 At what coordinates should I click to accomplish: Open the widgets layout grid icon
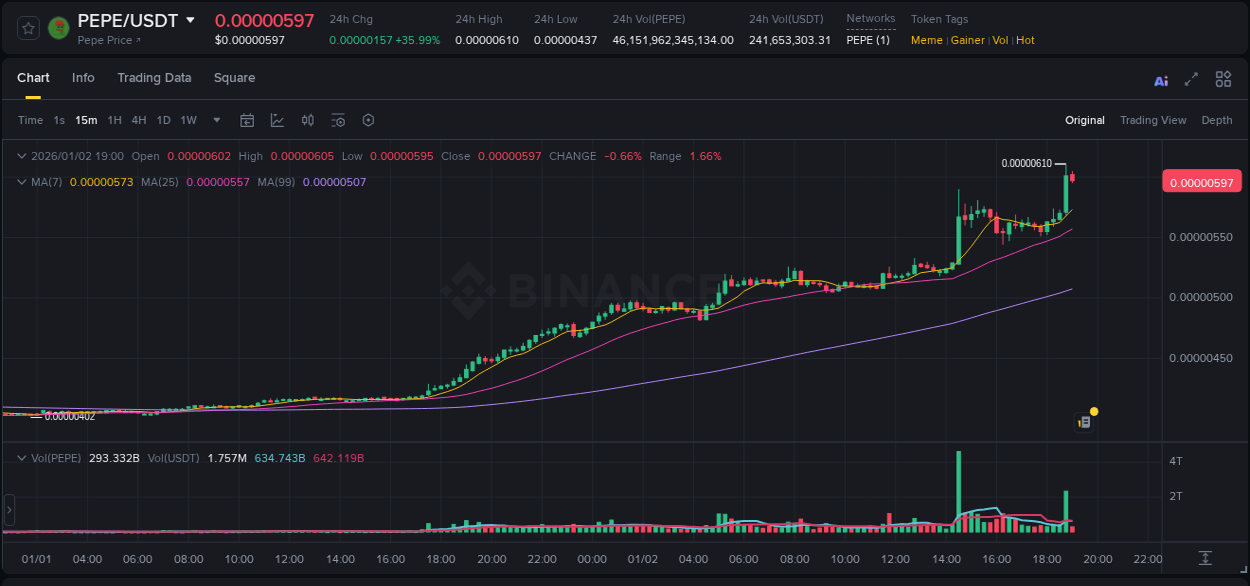(1223, 78)
